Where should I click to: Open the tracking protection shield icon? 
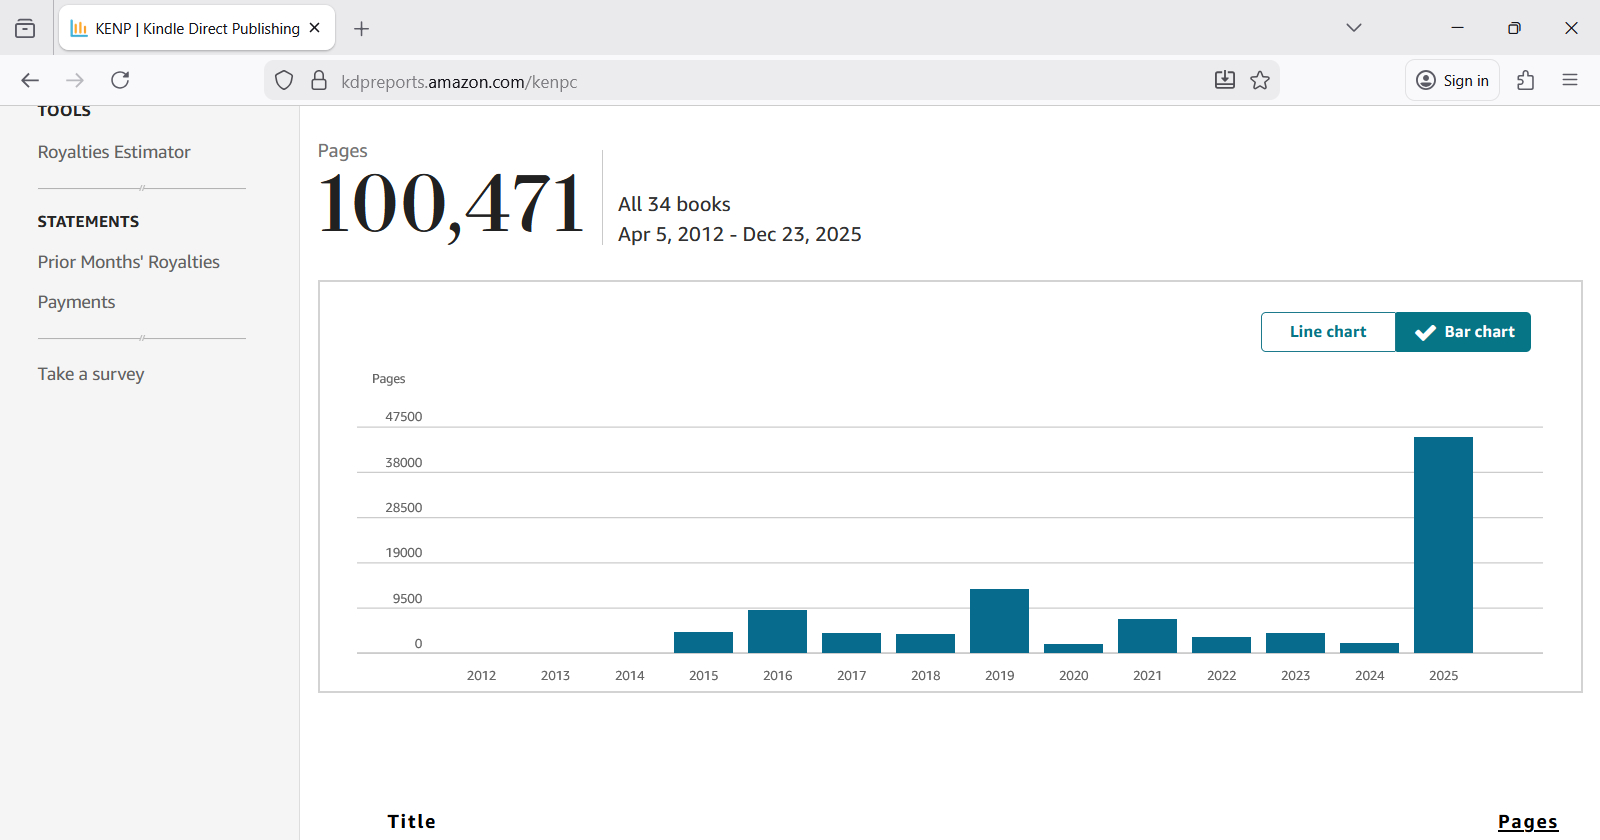pyautogui.click(x=284, y=81)
